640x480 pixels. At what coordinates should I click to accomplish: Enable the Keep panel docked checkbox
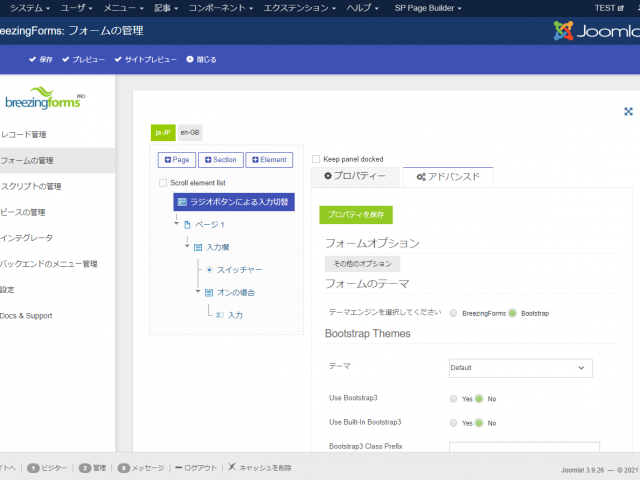click(x=316, y=159)
